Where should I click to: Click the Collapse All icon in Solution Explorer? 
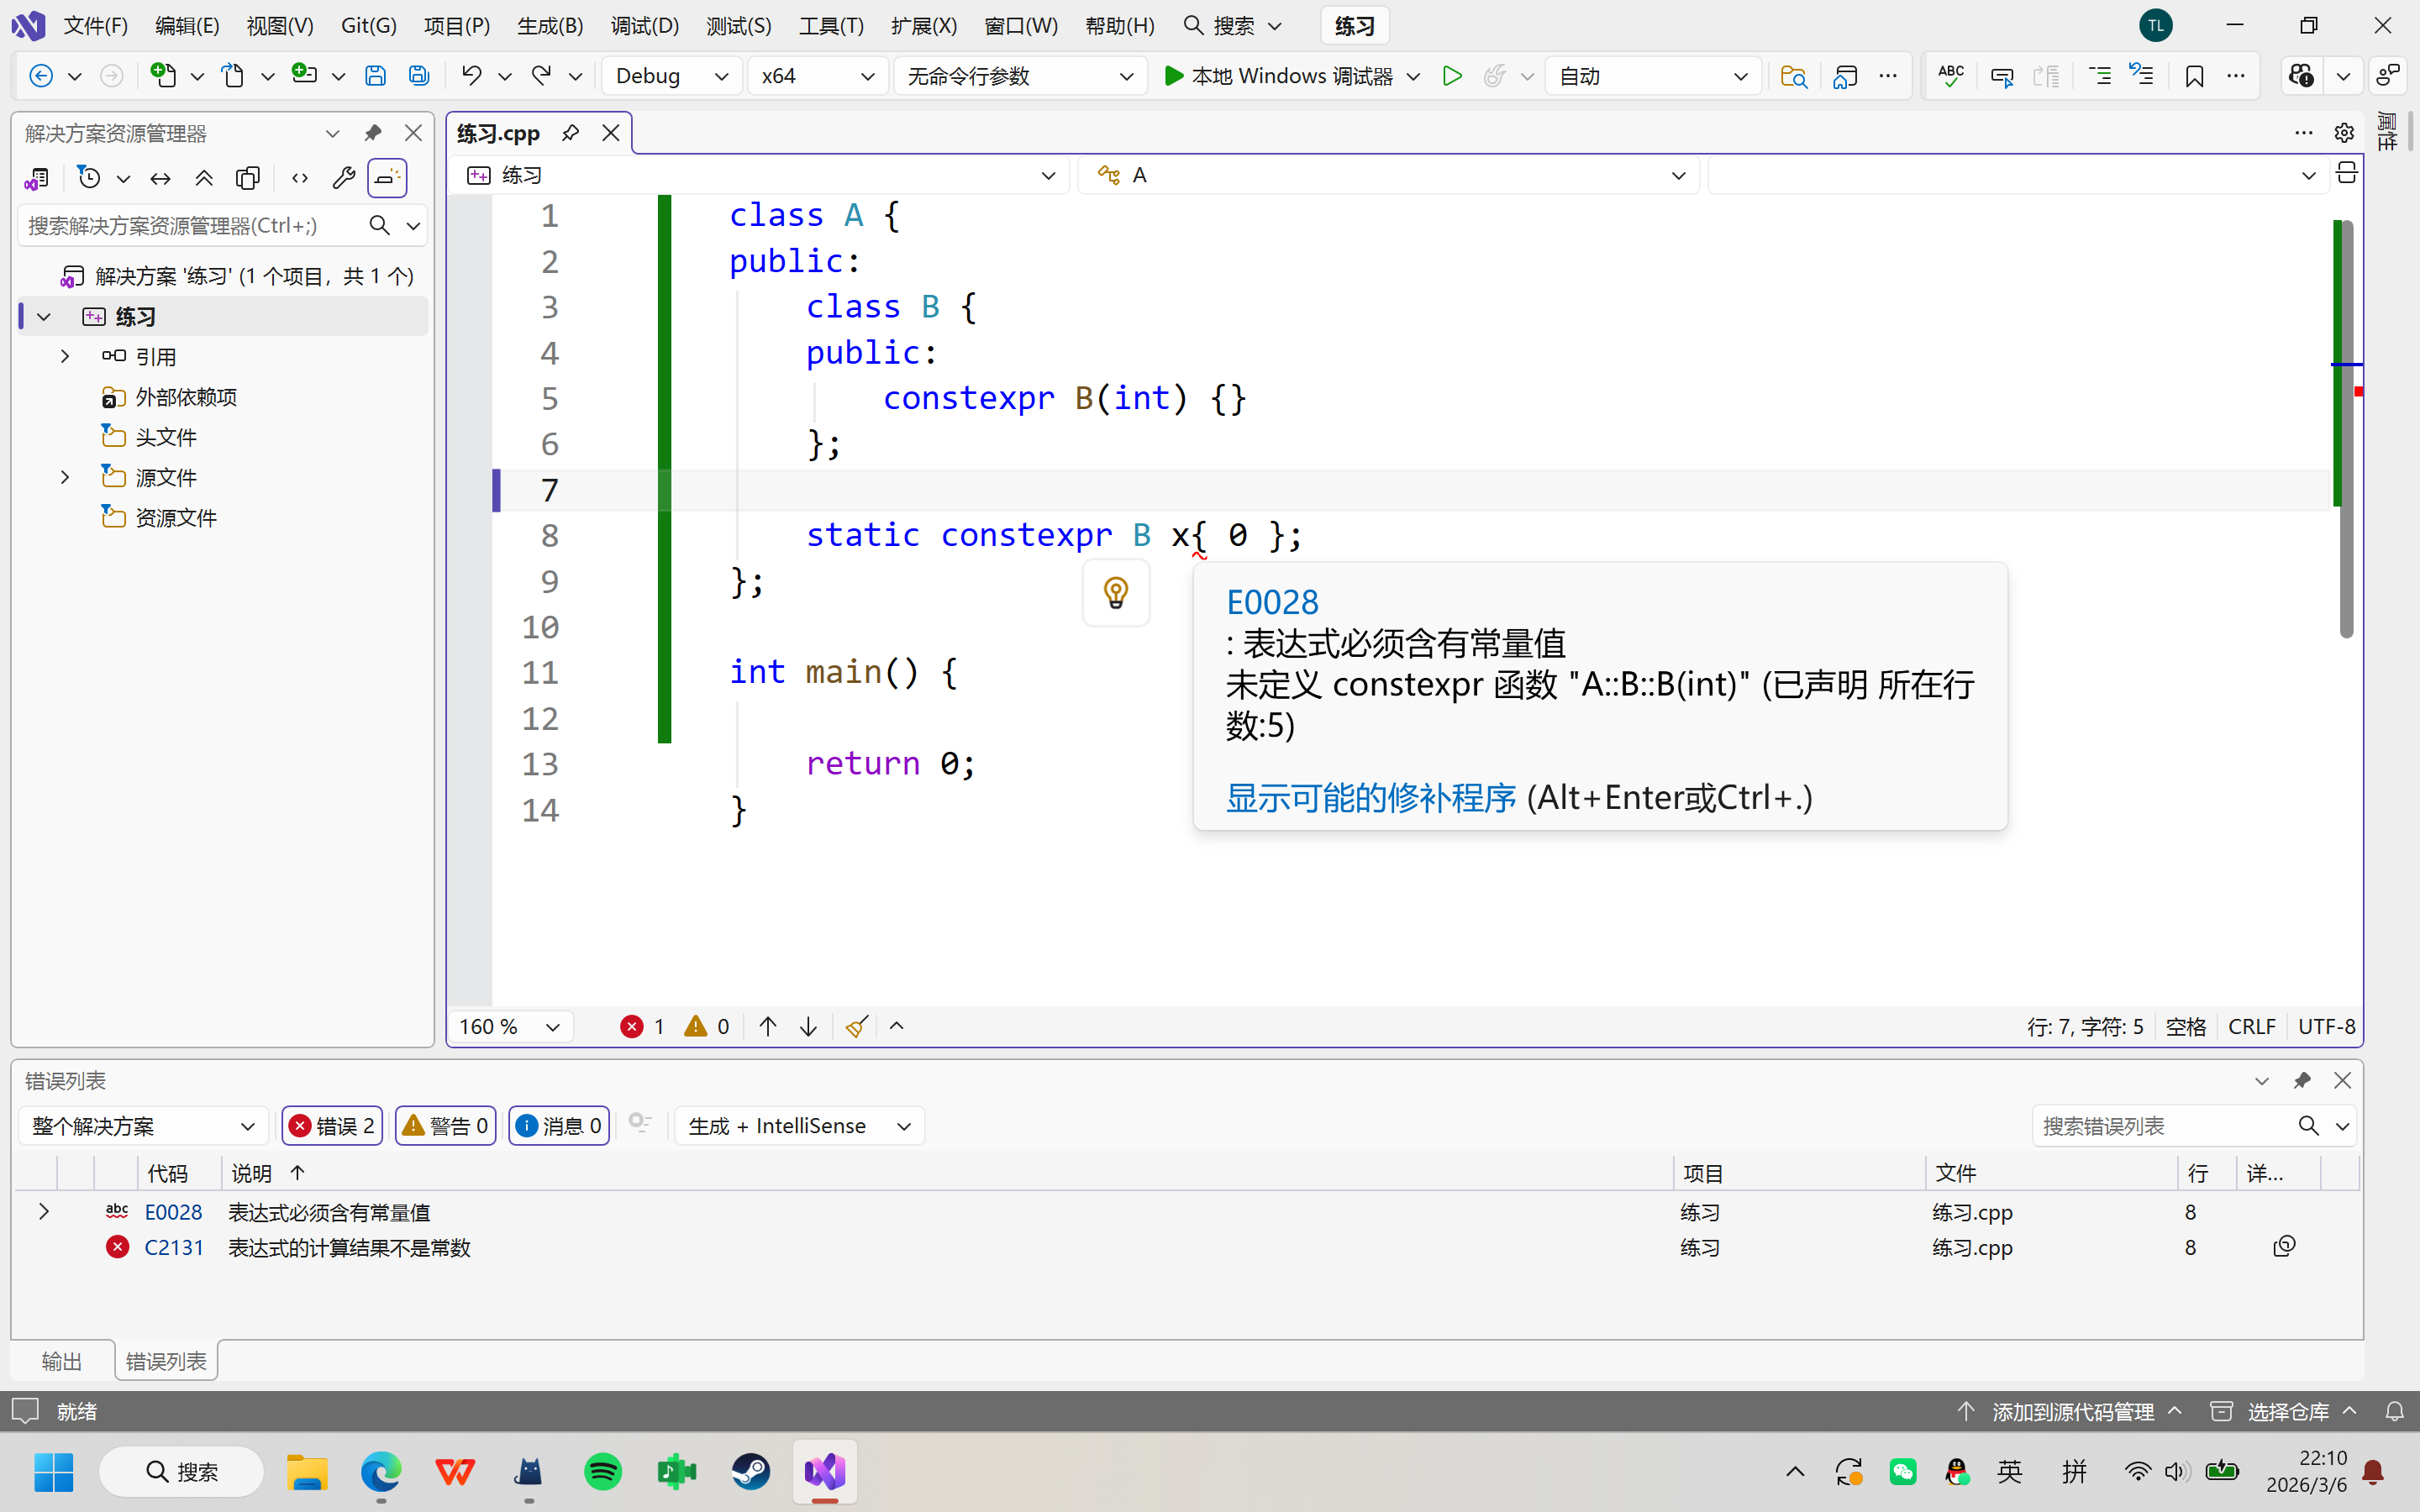point(204,178)
